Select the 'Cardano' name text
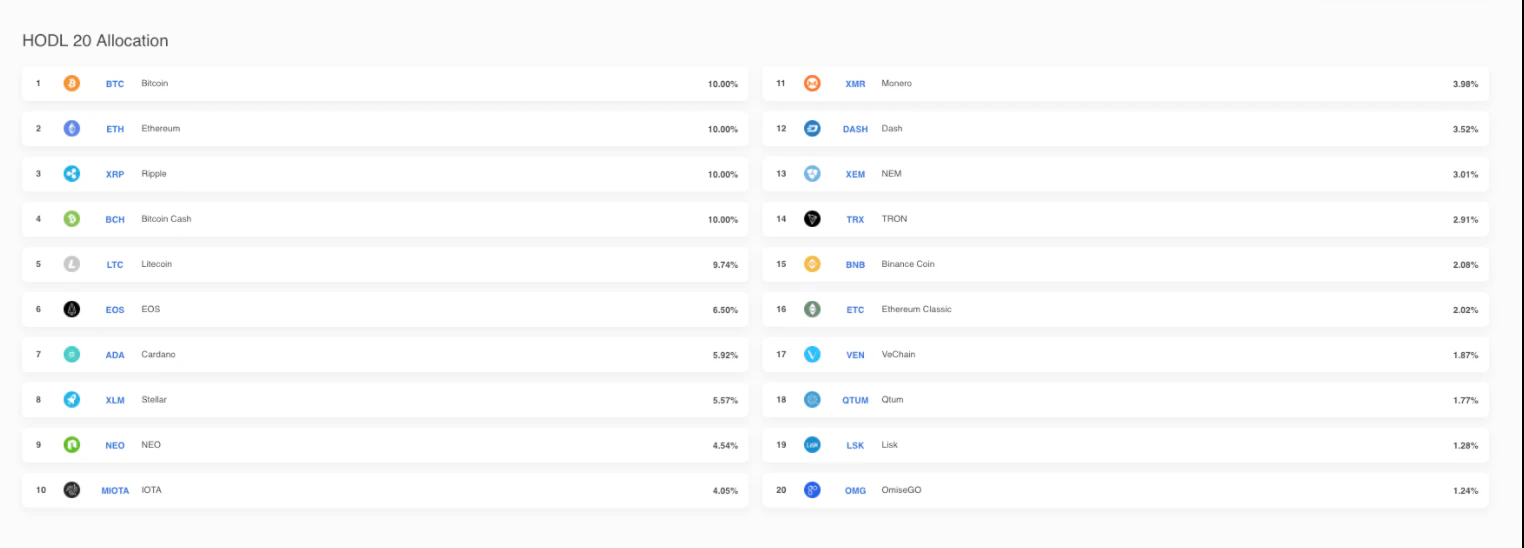Screen dimensions: 1524x548 pos(158,354)
